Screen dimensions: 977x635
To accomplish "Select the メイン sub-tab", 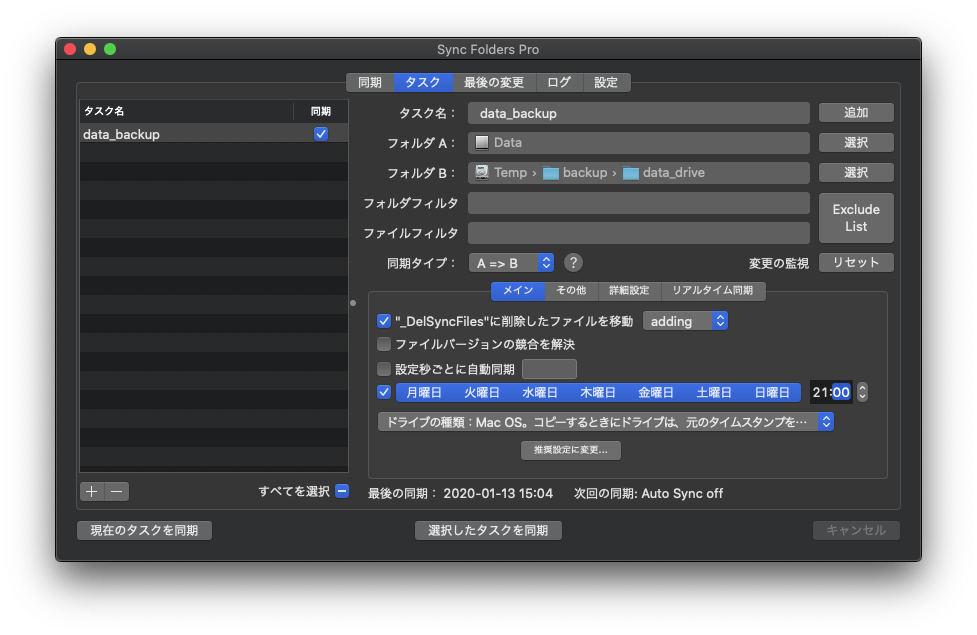I will point(518,290).
